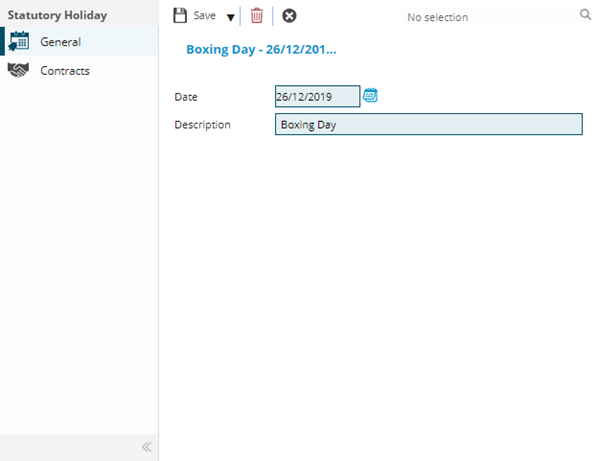Click the empty form area below Description
The height and width of the screenshot is (461, 600).
point(380,280)
